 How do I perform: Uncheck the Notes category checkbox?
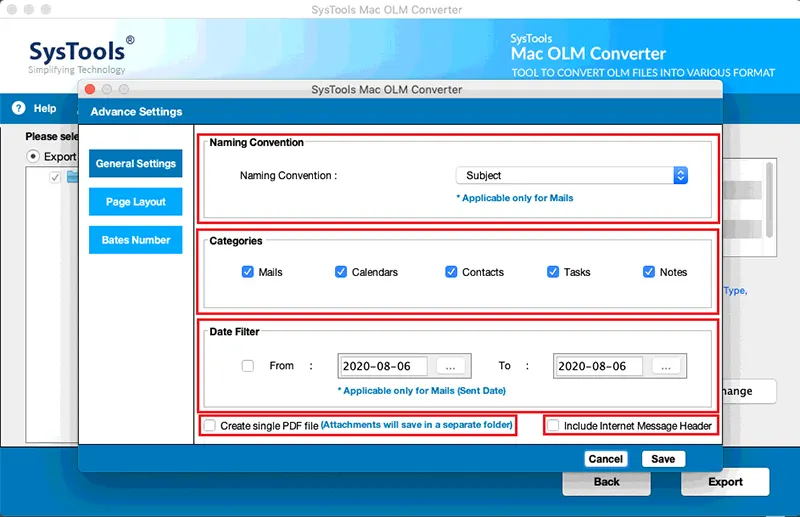pos(649,272)
